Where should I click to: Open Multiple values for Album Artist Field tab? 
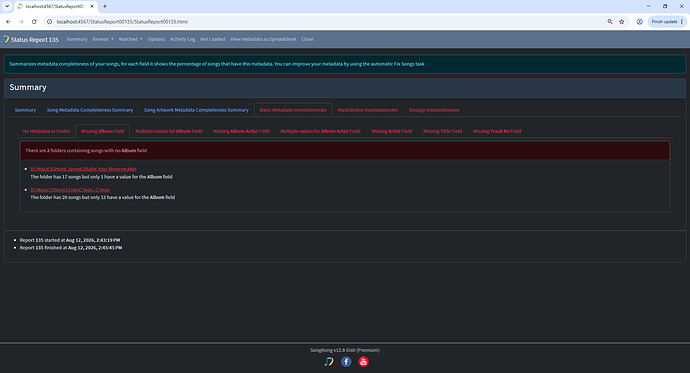[x=320, y=131]
